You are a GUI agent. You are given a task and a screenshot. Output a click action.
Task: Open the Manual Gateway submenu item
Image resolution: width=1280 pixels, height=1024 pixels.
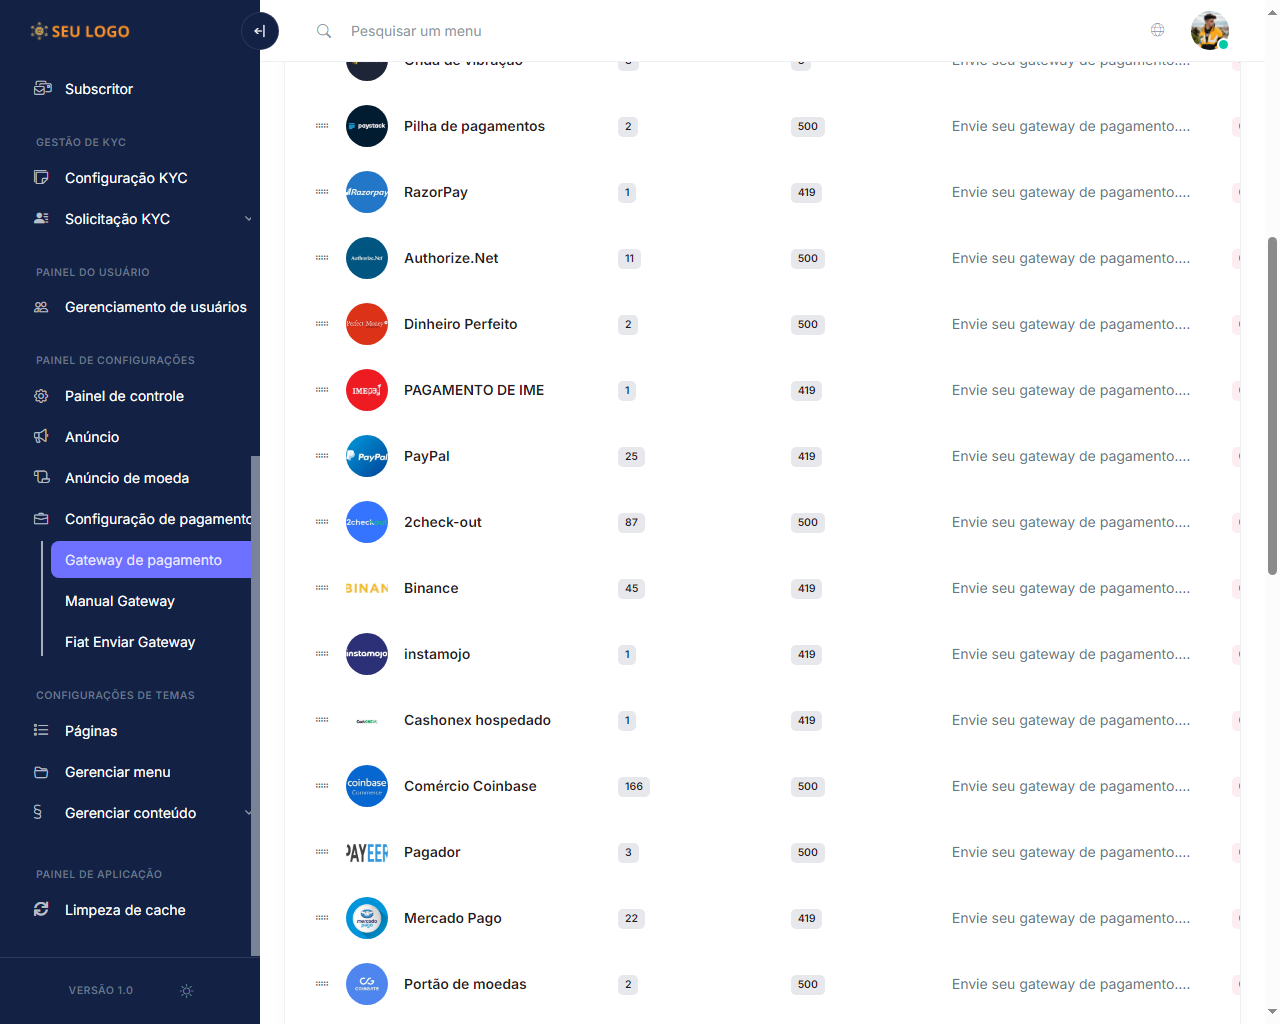120,601
